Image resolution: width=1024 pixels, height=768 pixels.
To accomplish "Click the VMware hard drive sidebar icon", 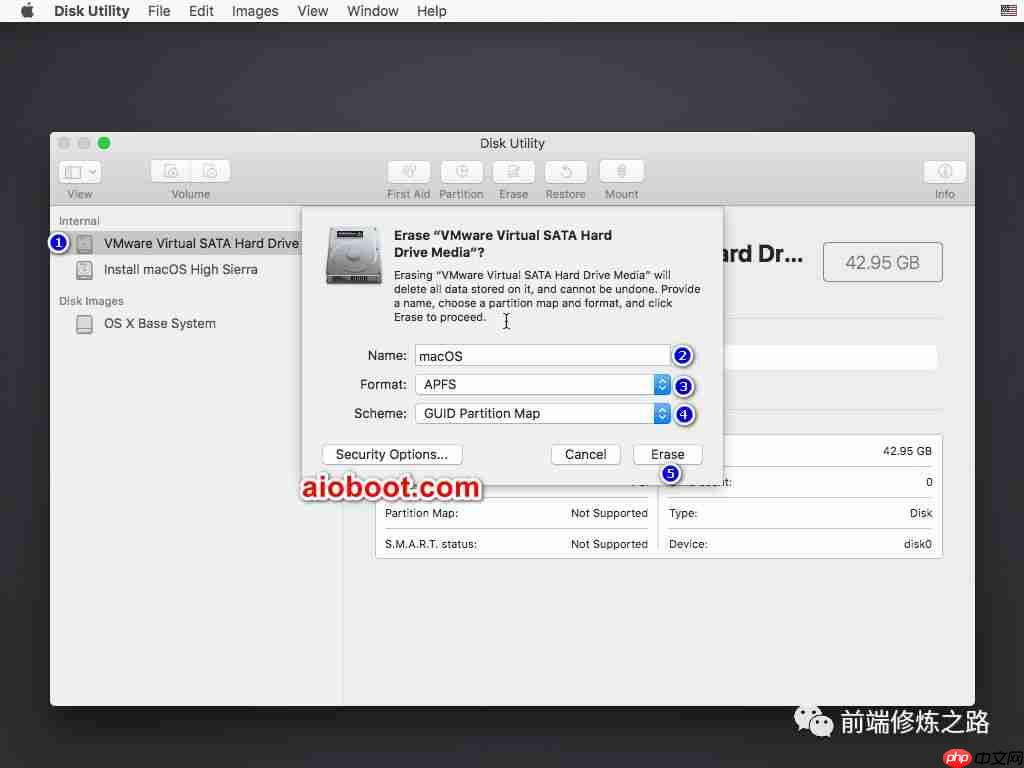I will click(84, 244).
